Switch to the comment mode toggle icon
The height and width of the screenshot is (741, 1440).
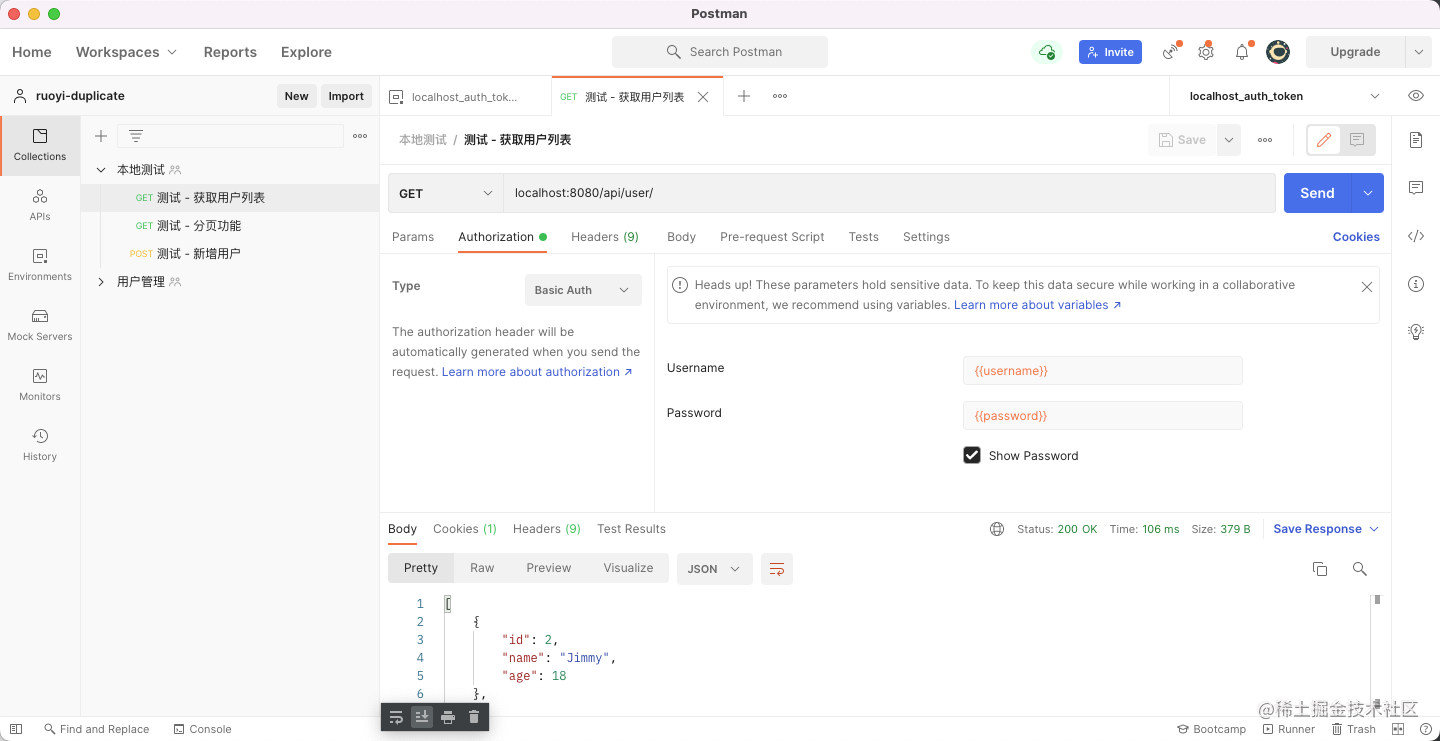(x=1357, y=140)
